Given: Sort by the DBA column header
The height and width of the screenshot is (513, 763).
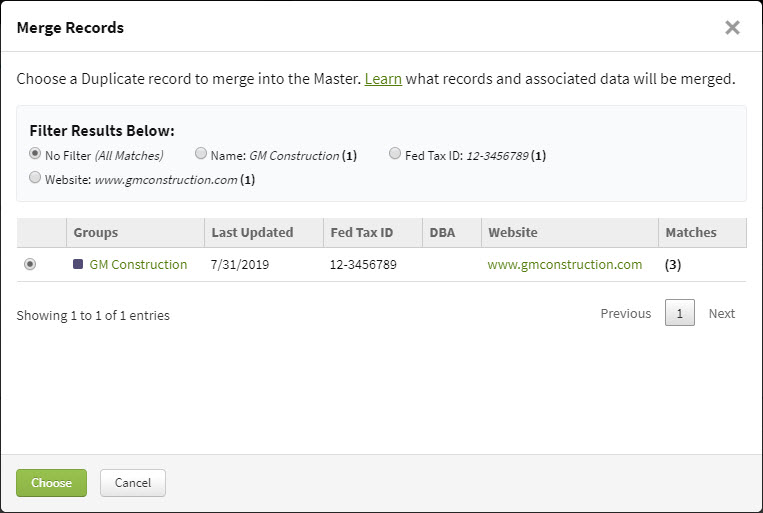Looking at the screenshot, I should tap(452, 233).
